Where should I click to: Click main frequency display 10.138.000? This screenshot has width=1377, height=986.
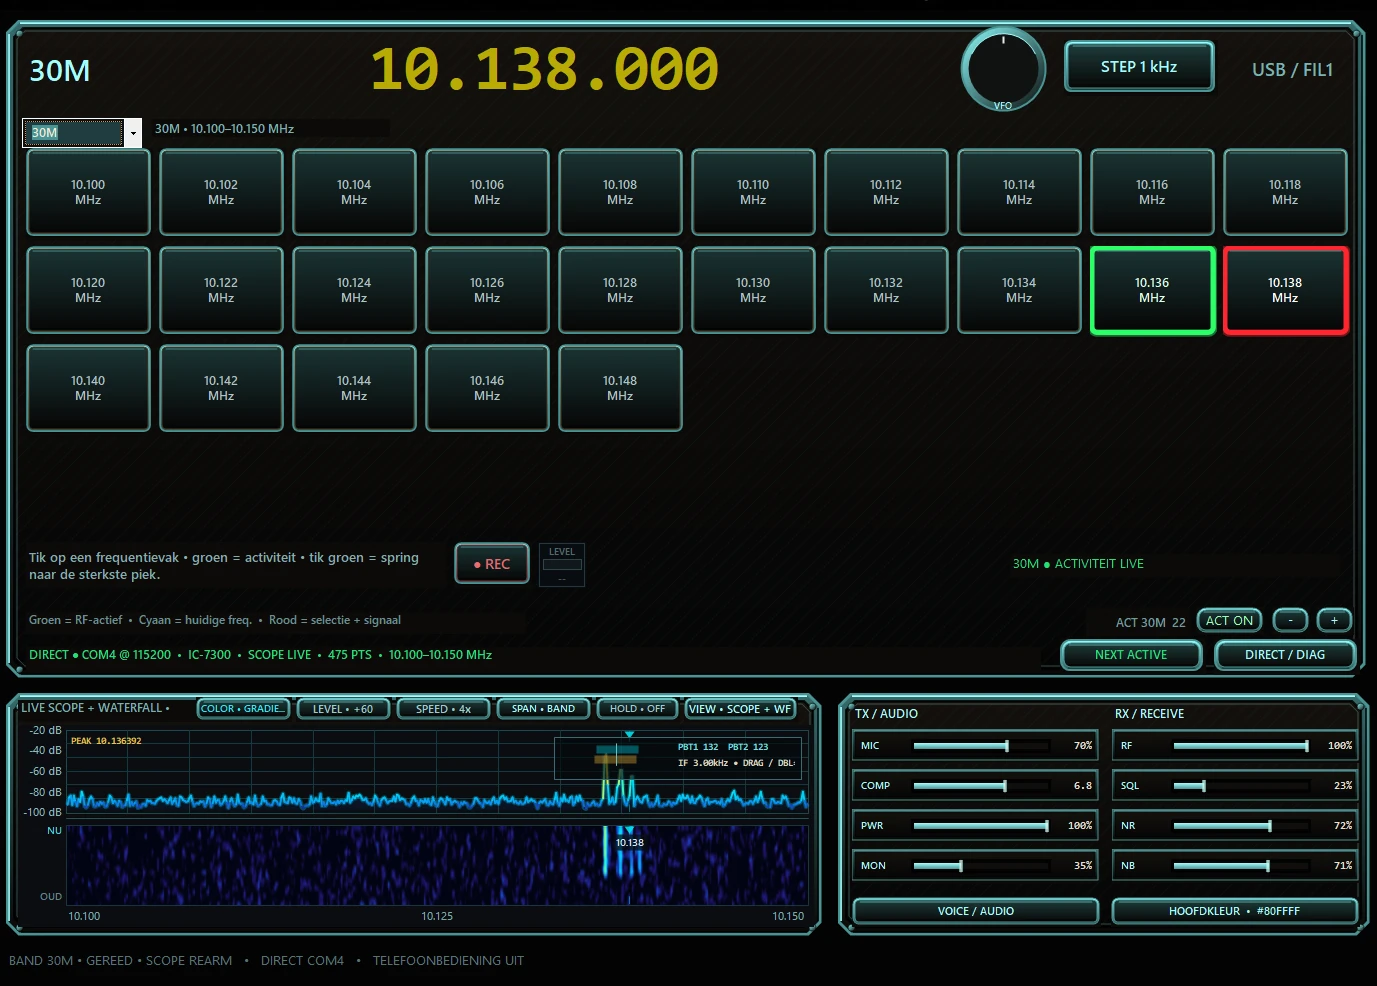[544, 70]
